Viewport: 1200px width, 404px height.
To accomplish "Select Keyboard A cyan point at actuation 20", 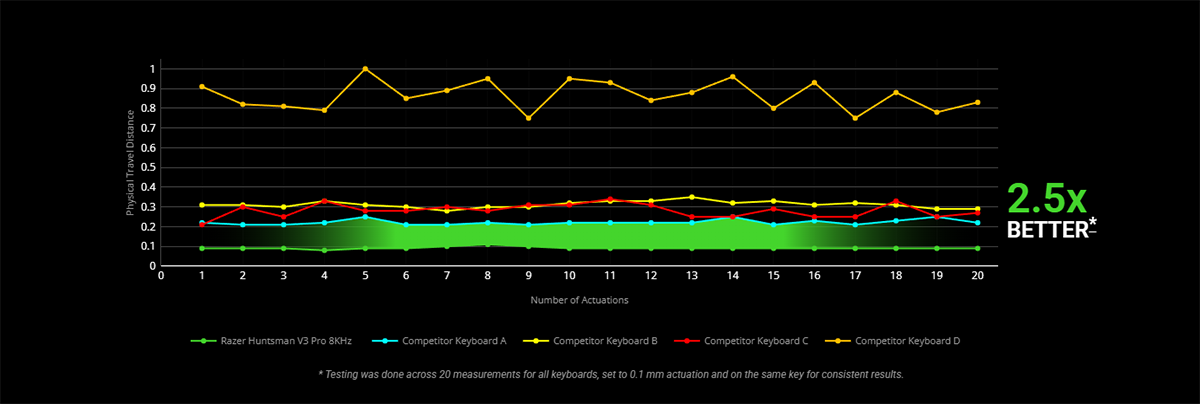I will pyautogui.click(x=977, y=222).
